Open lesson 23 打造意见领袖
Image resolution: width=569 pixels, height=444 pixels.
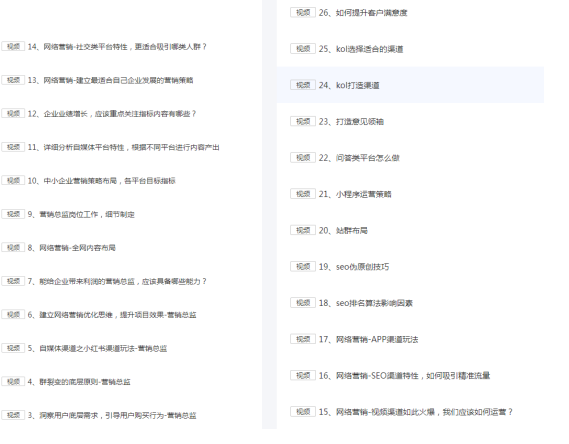point(351,122)
